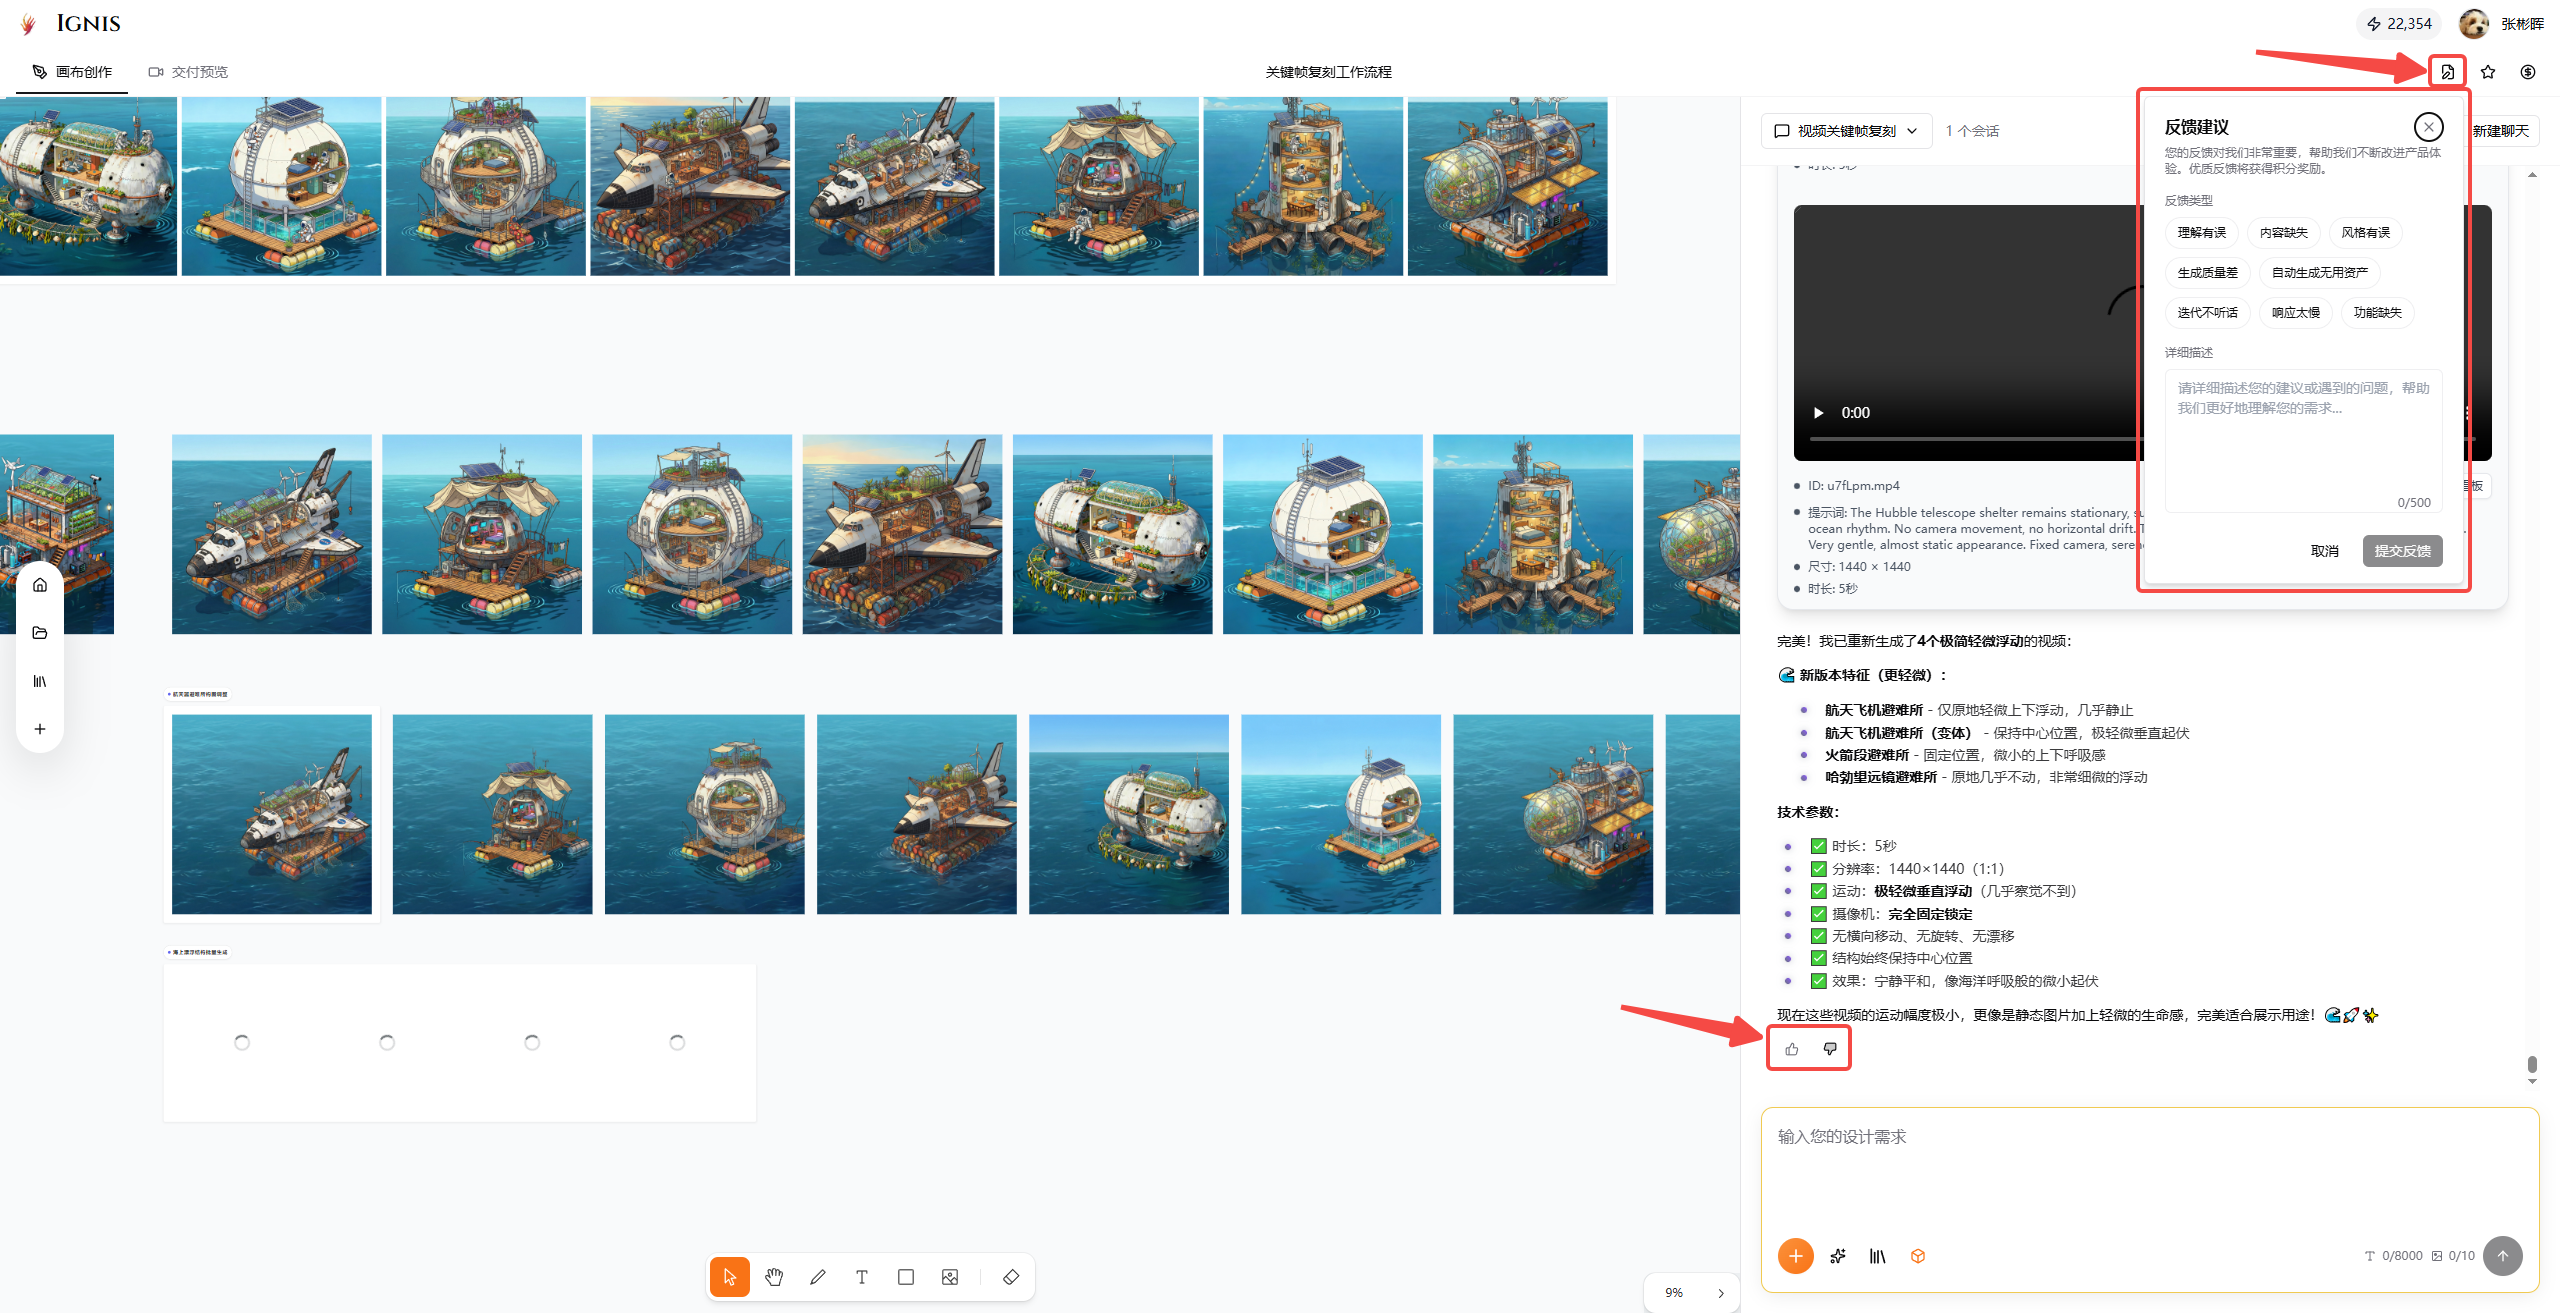The image size is (2560, 1313).
Task: Select the hand pan tool
Action: [774, 1277]
